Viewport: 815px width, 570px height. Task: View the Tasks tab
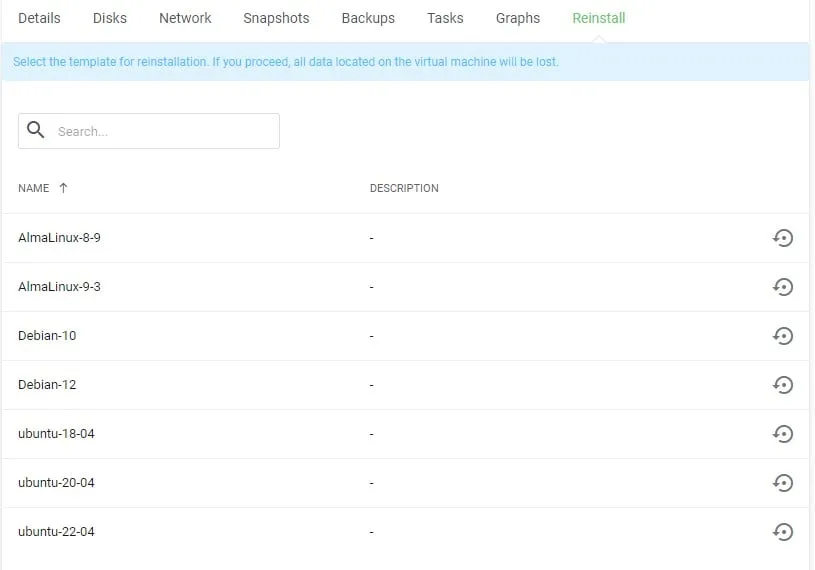point(445,18)
